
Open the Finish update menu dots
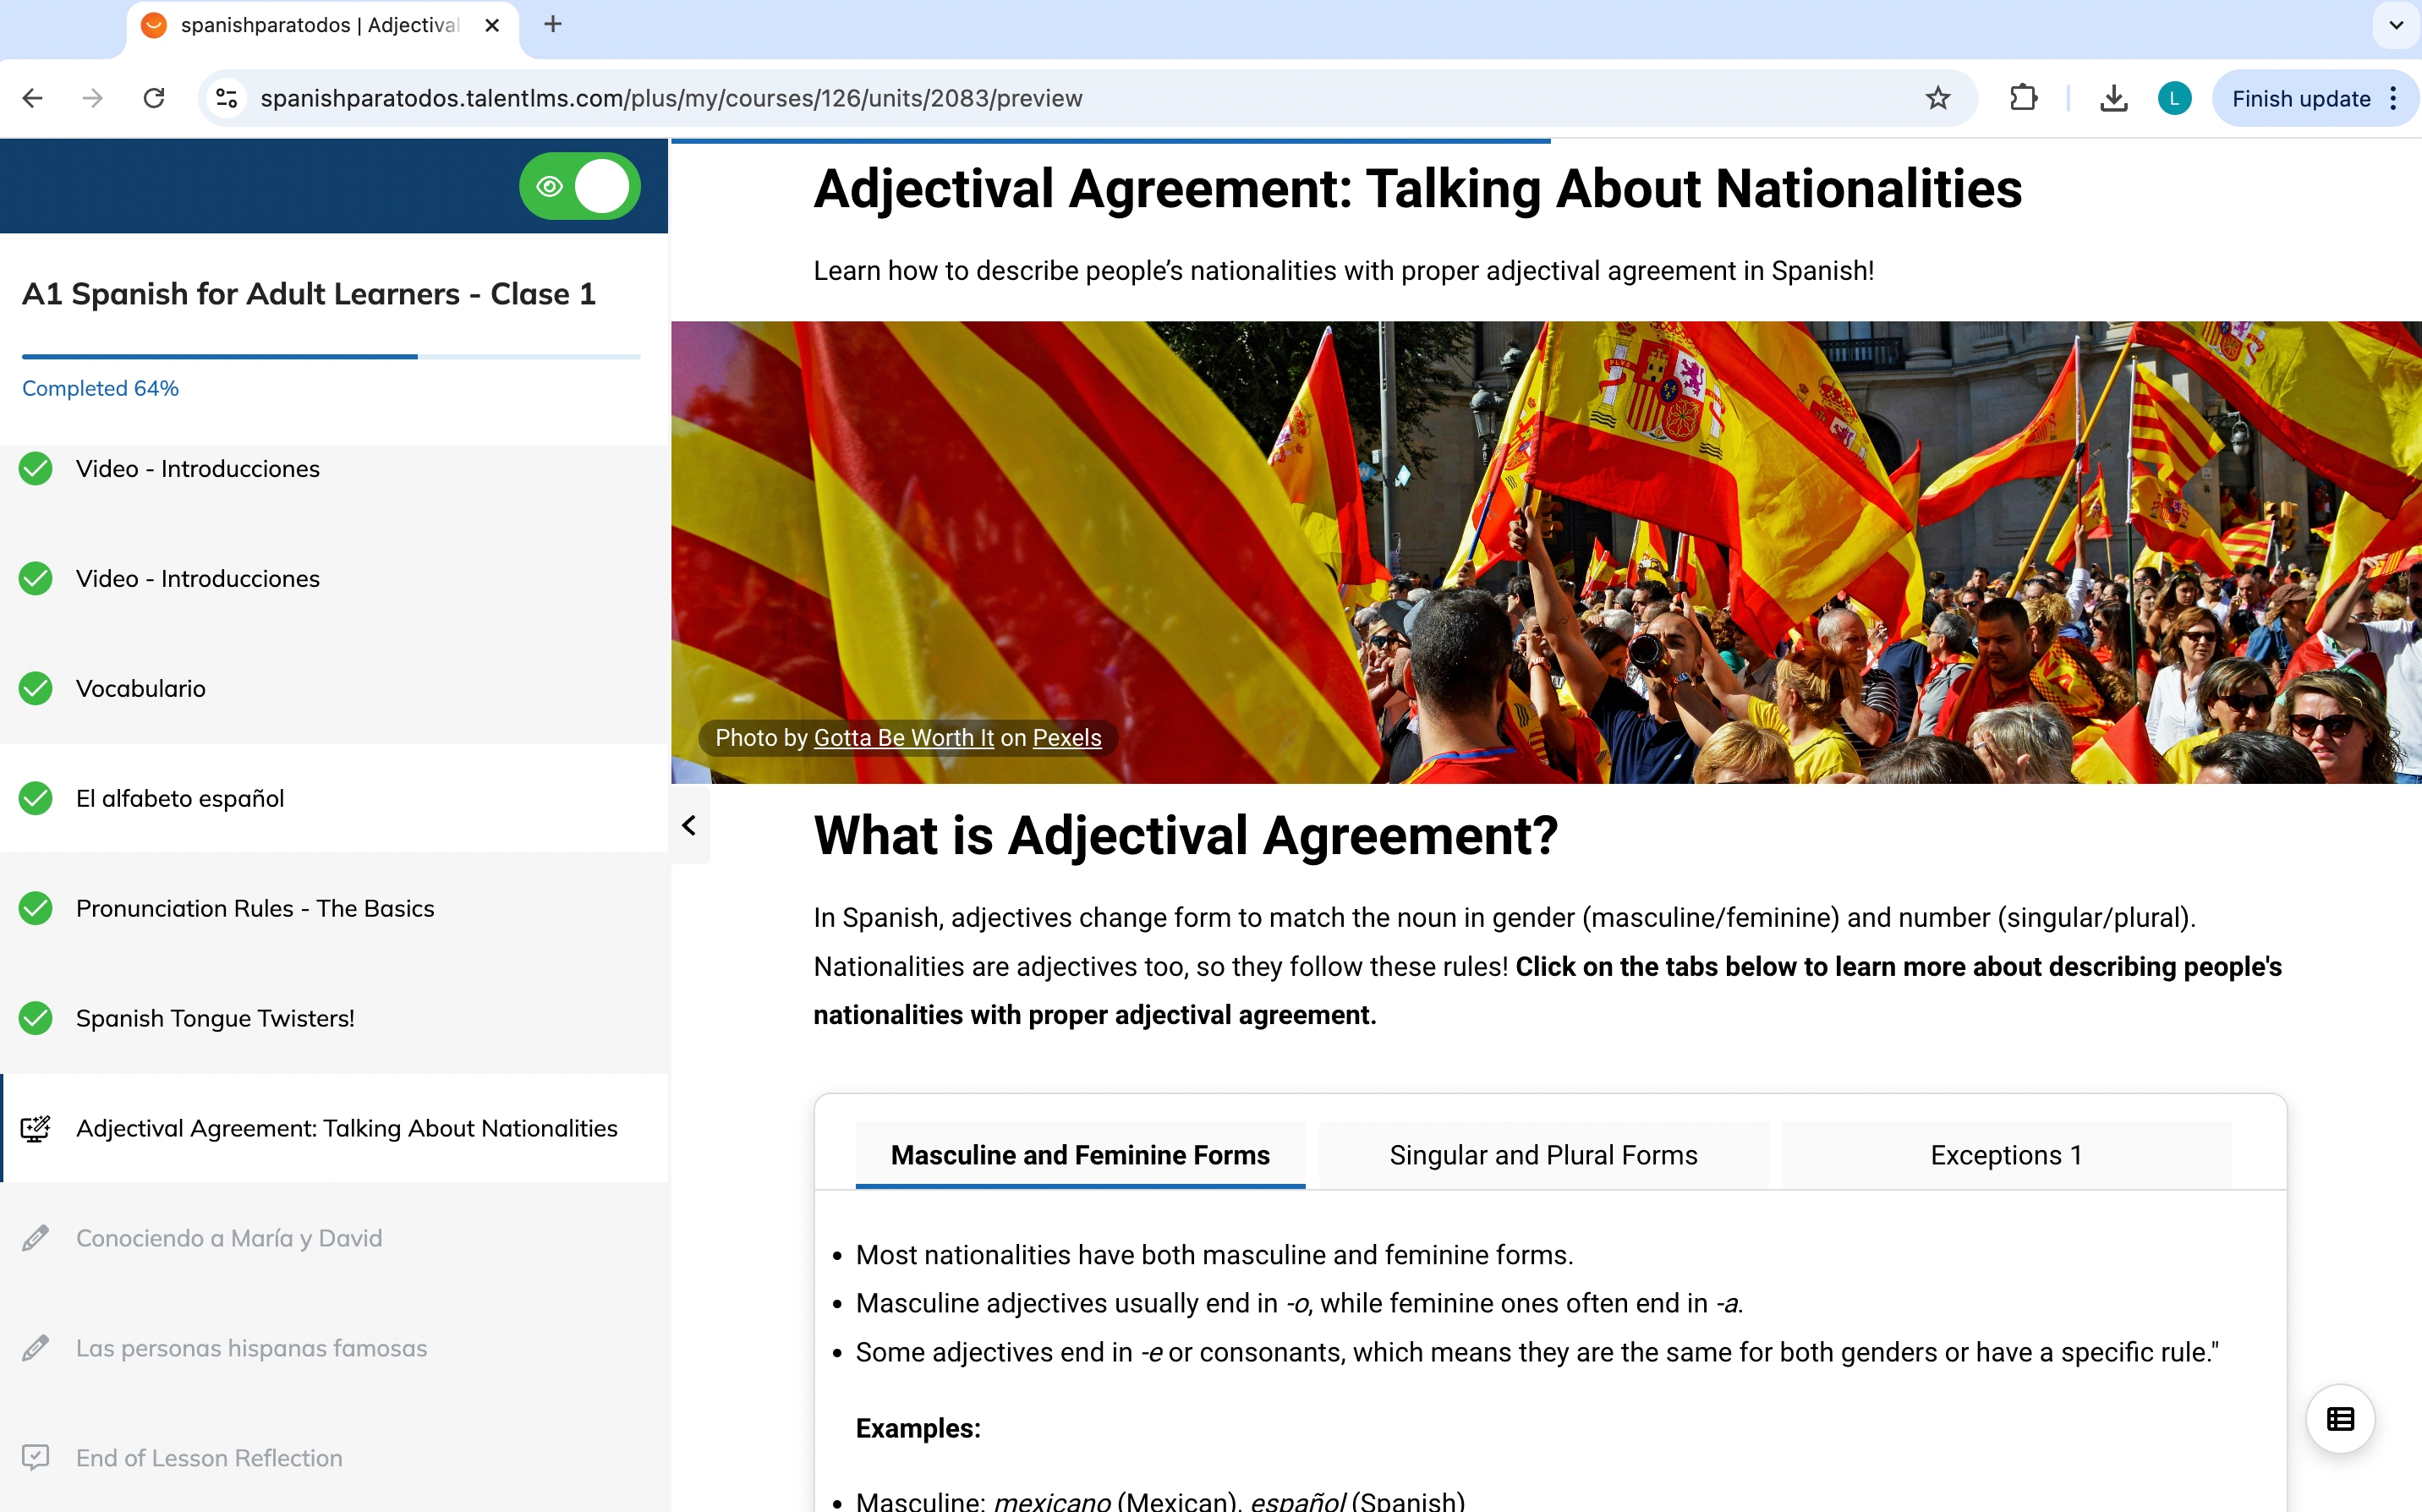(2393, 98)
